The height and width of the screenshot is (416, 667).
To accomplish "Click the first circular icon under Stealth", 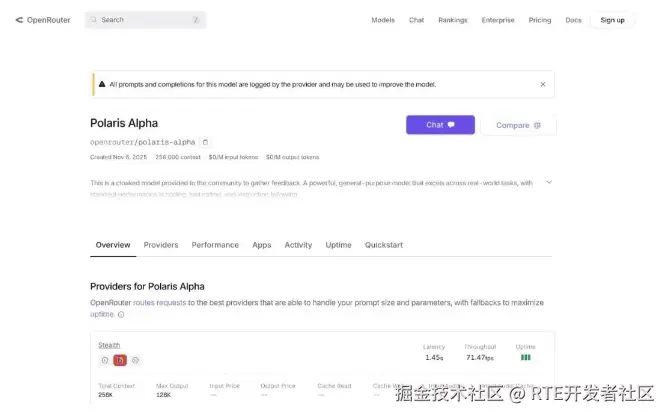I will click(105, 360).
